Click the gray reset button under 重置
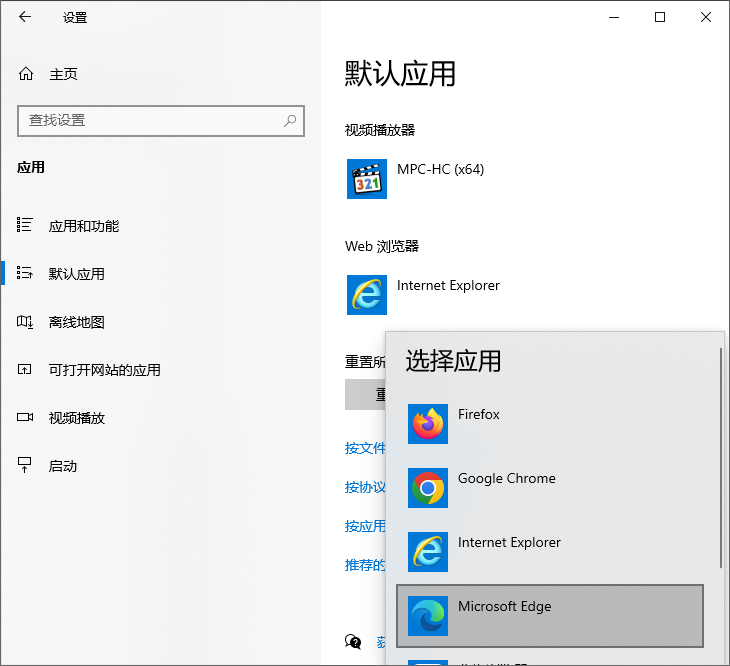This screenshot has height=666, width=730. click(365, 395)
